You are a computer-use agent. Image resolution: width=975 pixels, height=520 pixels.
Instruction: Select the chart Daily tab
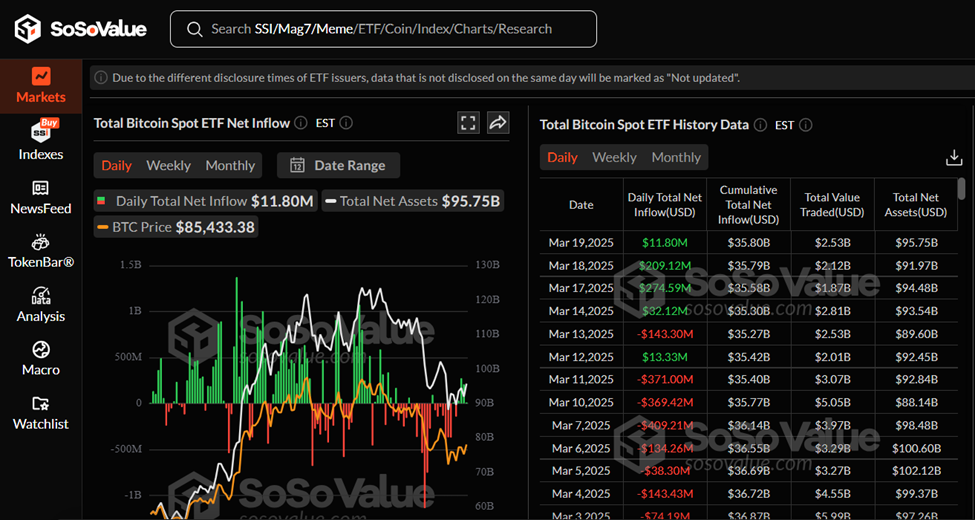[117, 165]
